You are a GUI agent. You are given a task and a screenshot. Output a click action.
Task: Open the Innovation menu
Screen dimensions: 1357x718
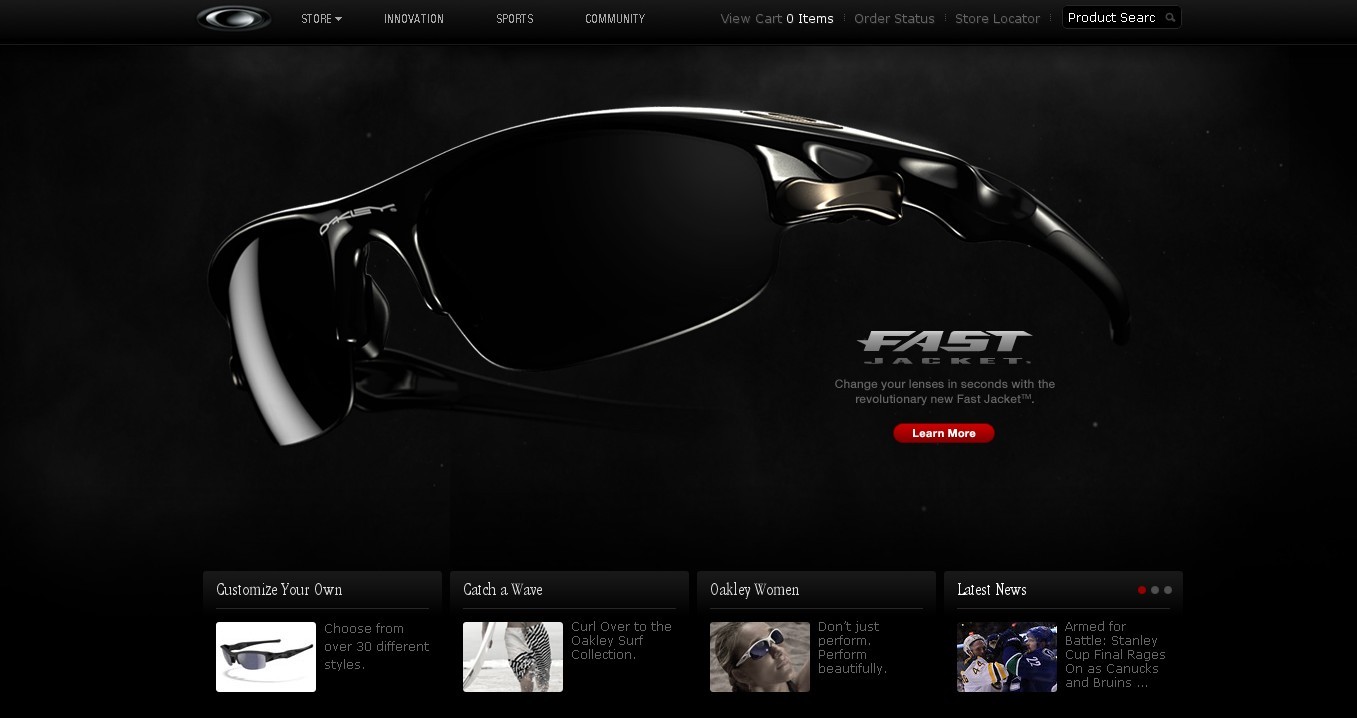click(x=414, y=19)
